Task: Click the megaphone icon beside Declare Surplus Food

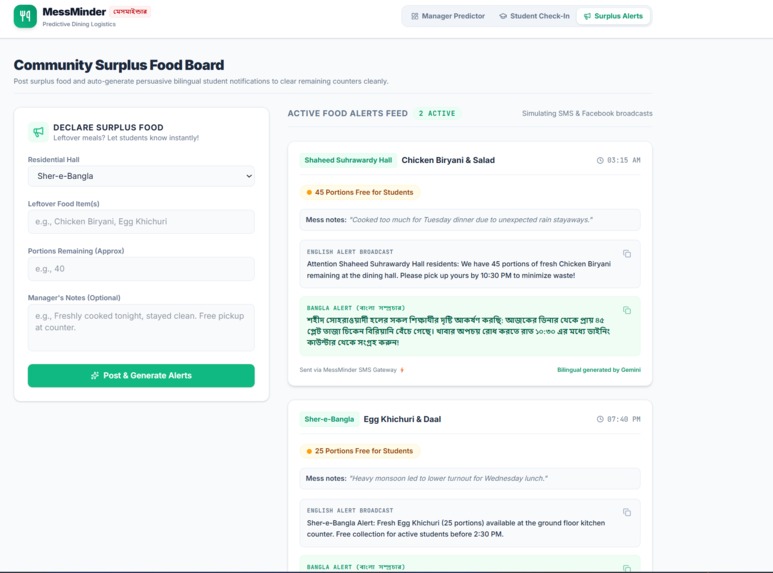Action: 38,132
